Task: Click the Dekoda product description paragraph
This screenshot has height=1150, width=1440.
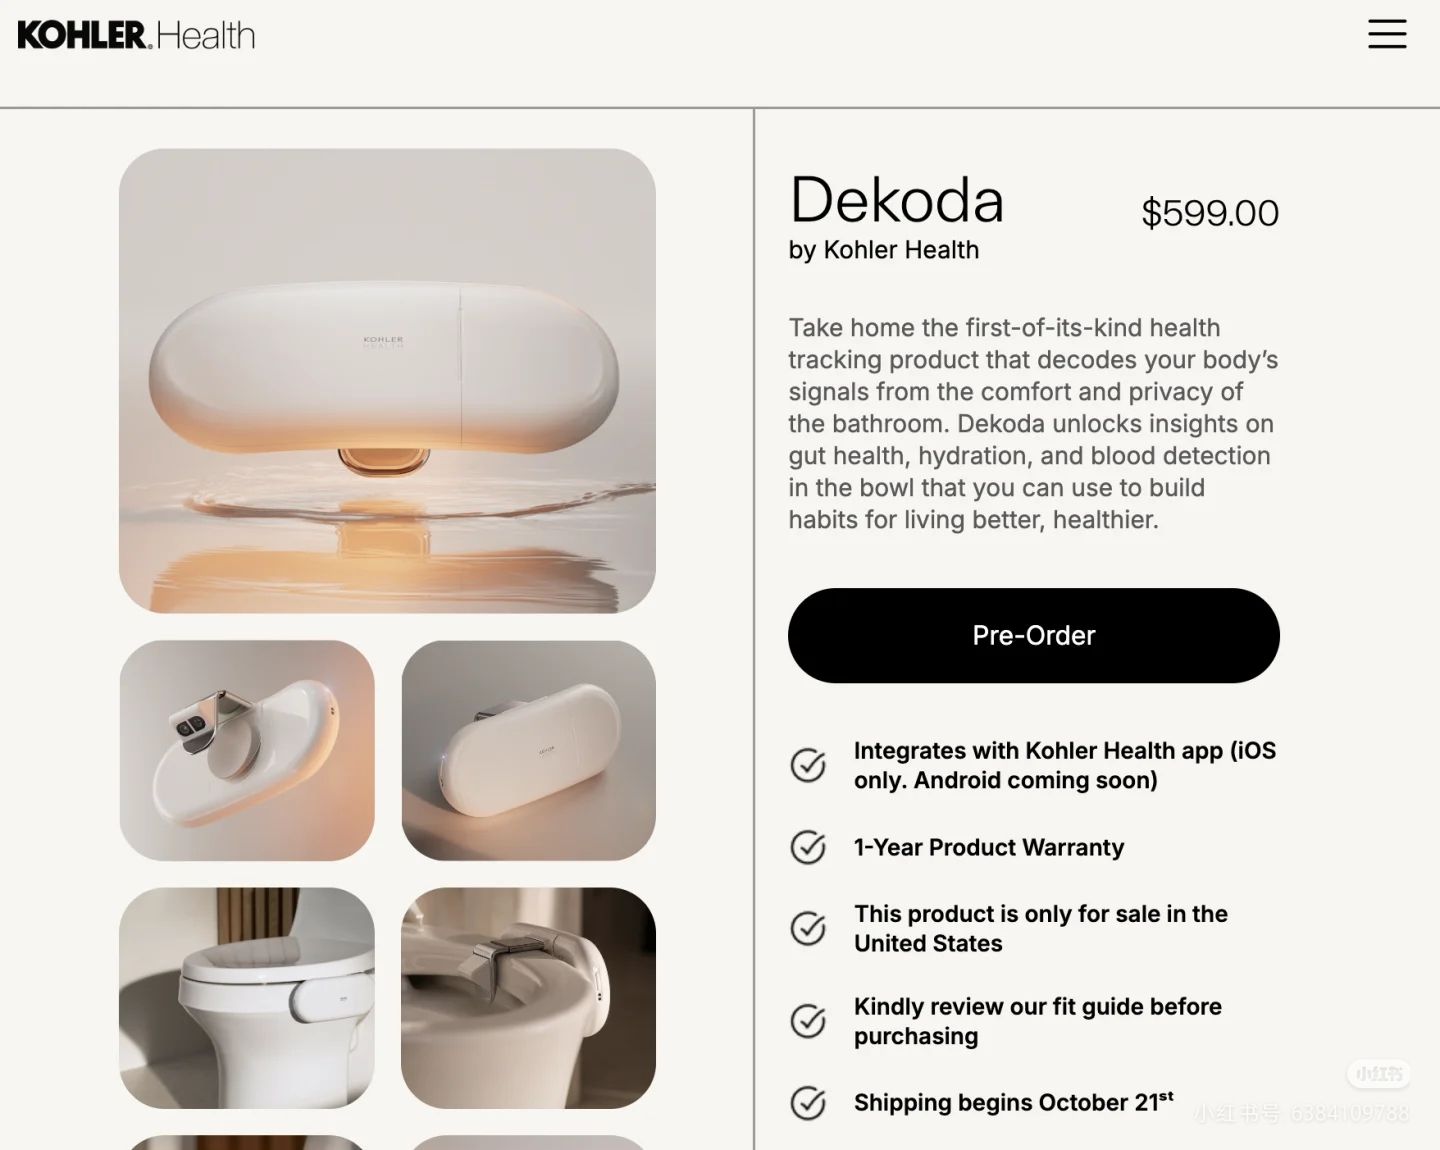Action: pos(1032,423)
